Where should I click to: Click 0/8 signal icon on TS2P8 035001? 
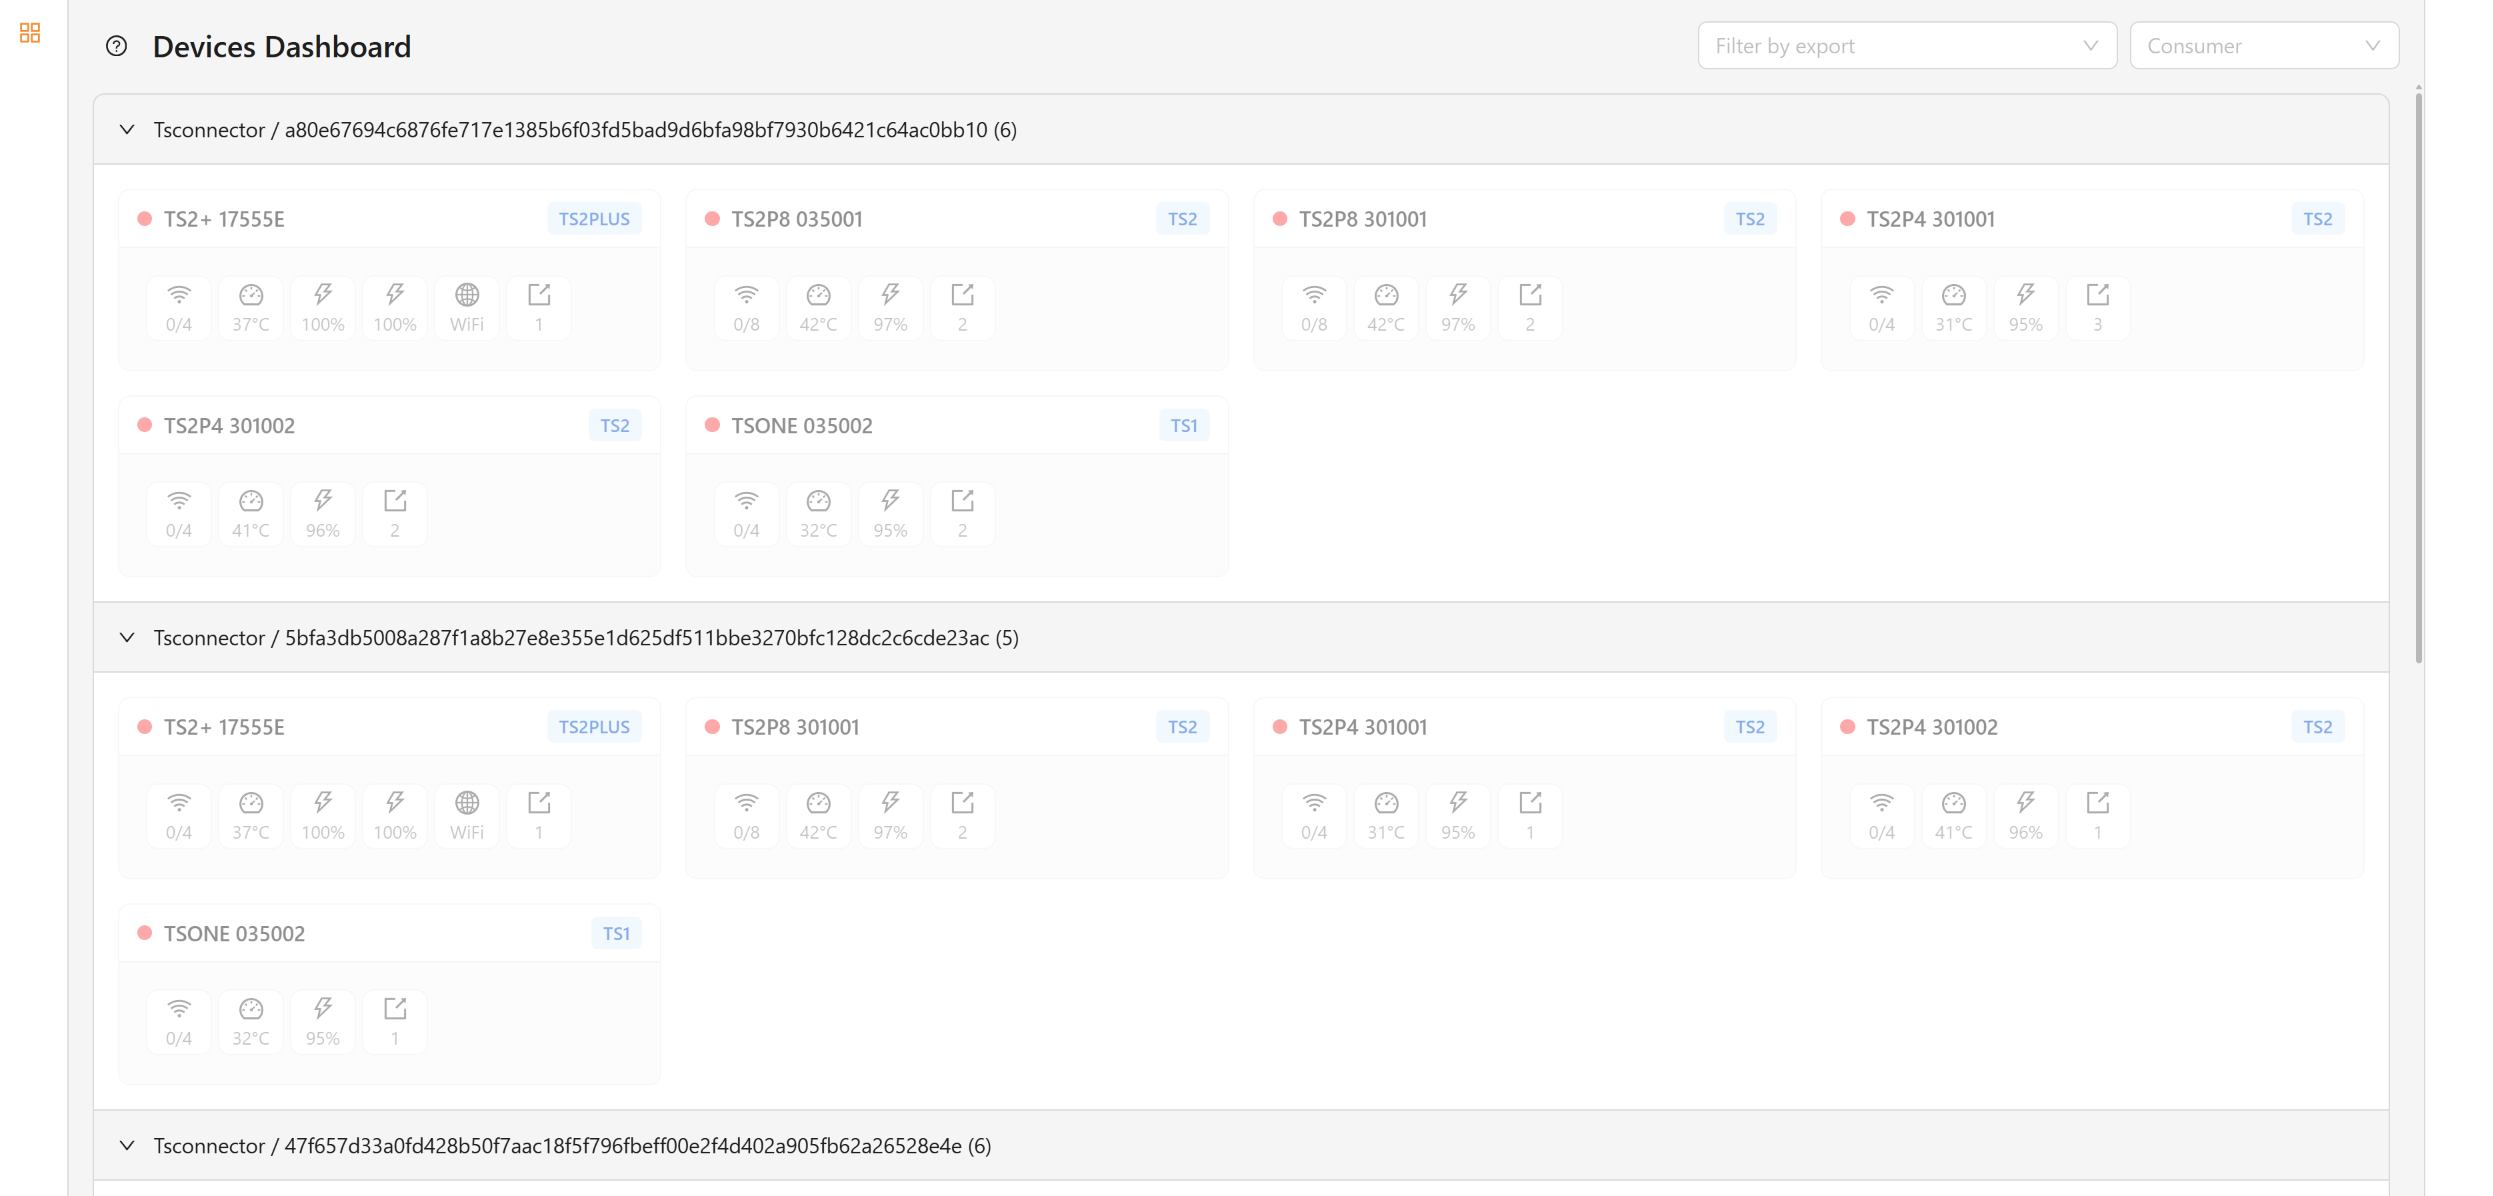tap(746, 309)
